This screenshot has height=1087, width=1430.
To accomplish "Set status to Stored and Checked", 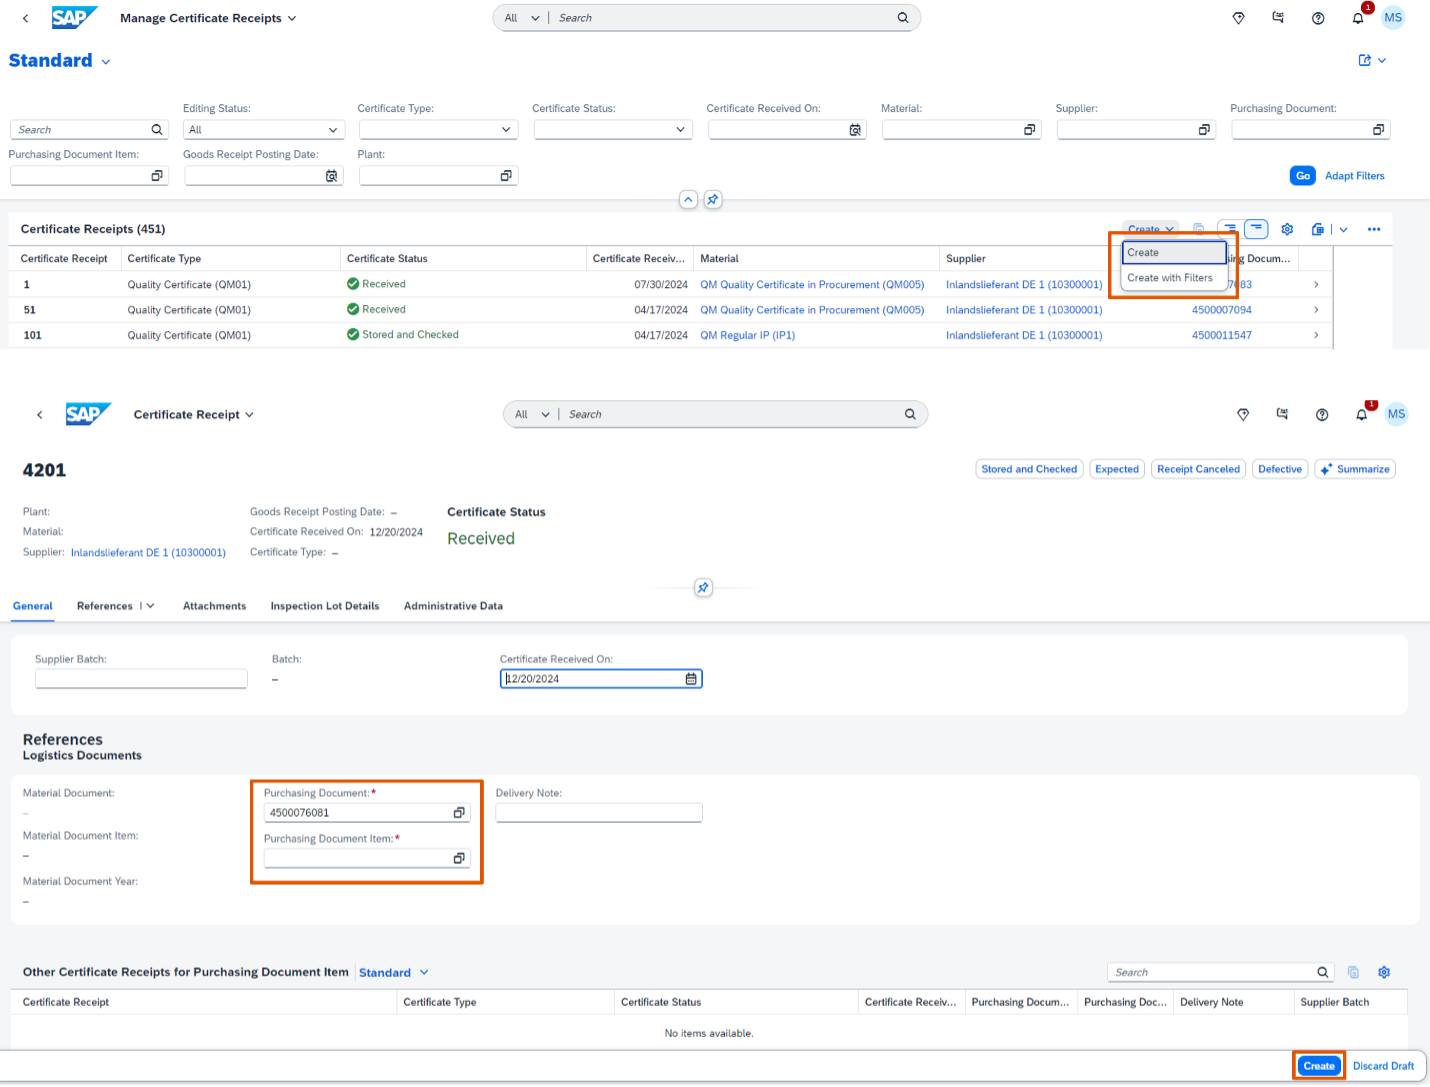I will pyautogui.click(x=1029, y=469).
